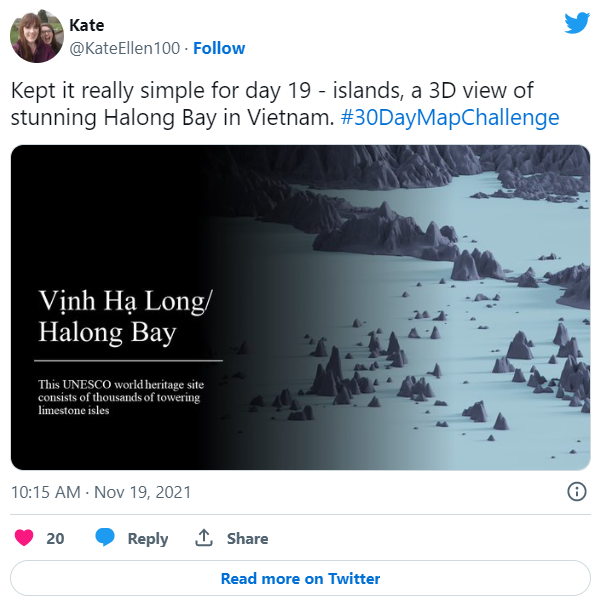
Task: Click the 20 likes count
Action: (55, 538)
